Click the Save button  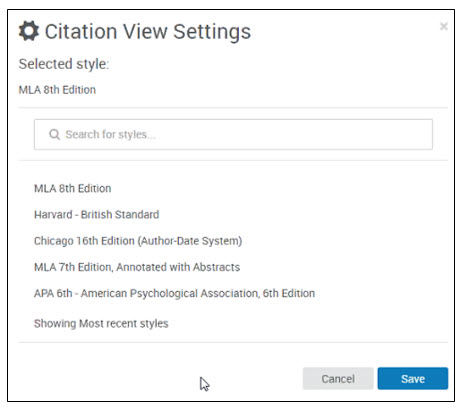coord(413,379)
